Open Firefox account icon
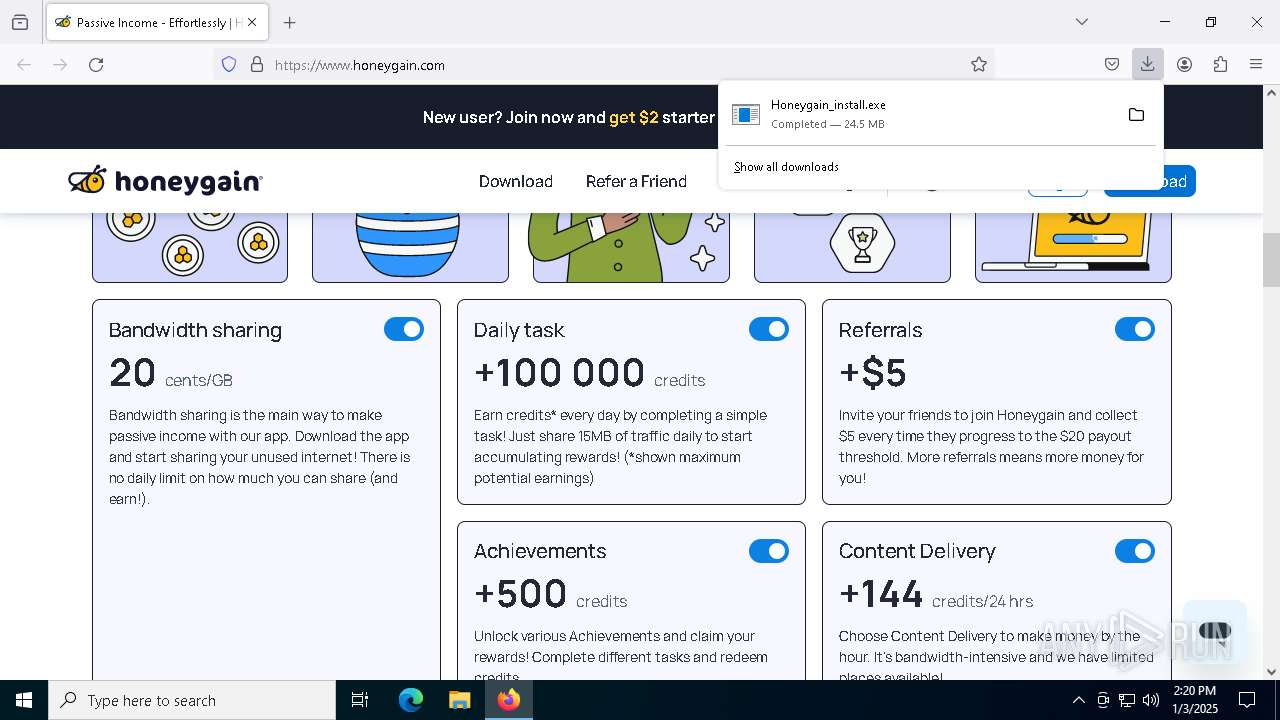 point(1184,64)
